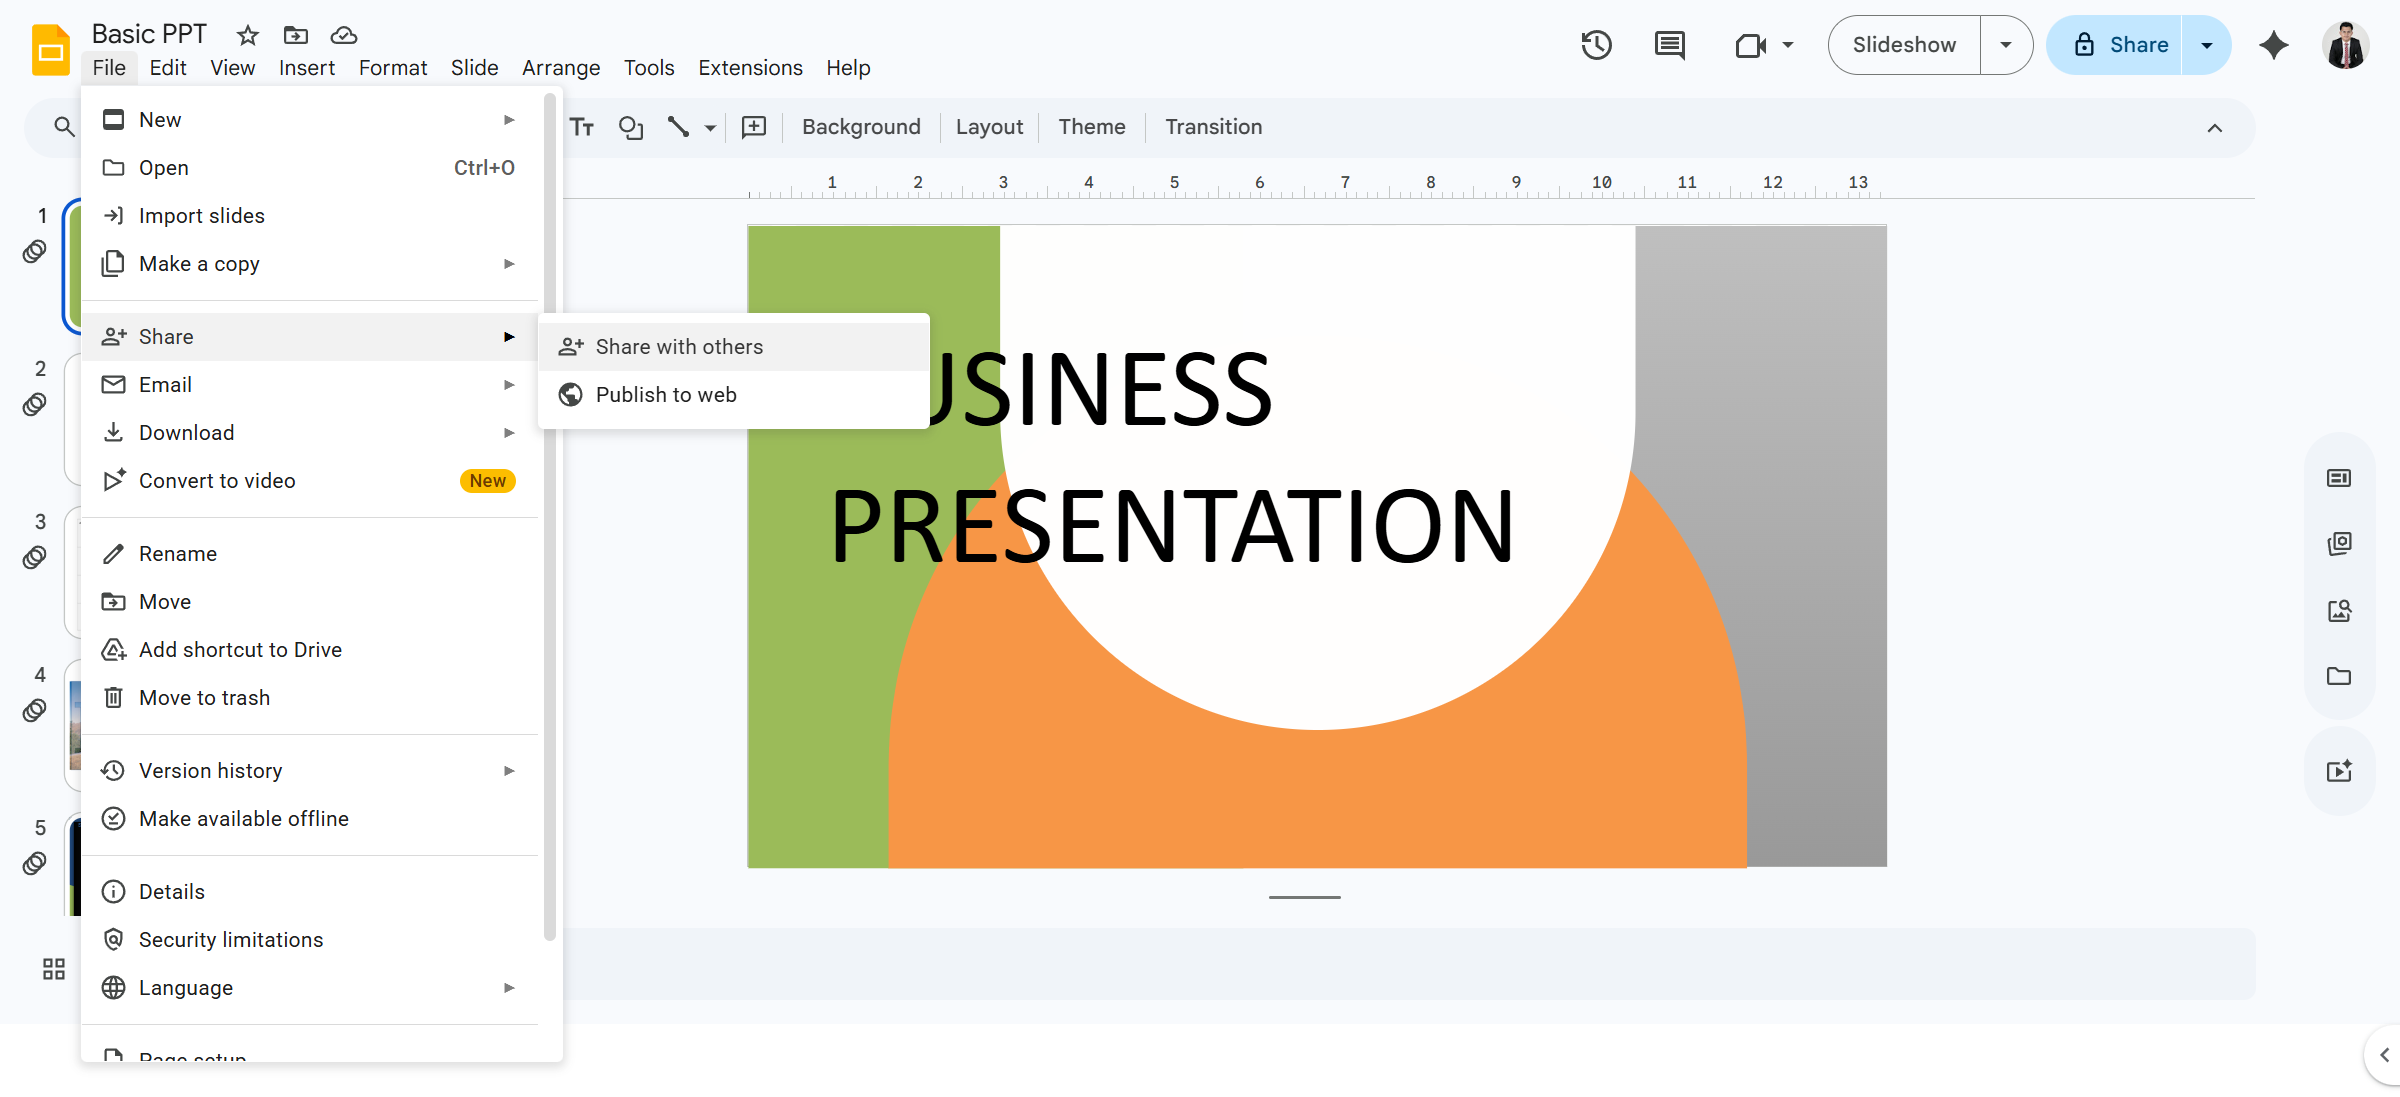Star the Basic PPT presentation
Screen dimensions: 2400x1097
247,35
